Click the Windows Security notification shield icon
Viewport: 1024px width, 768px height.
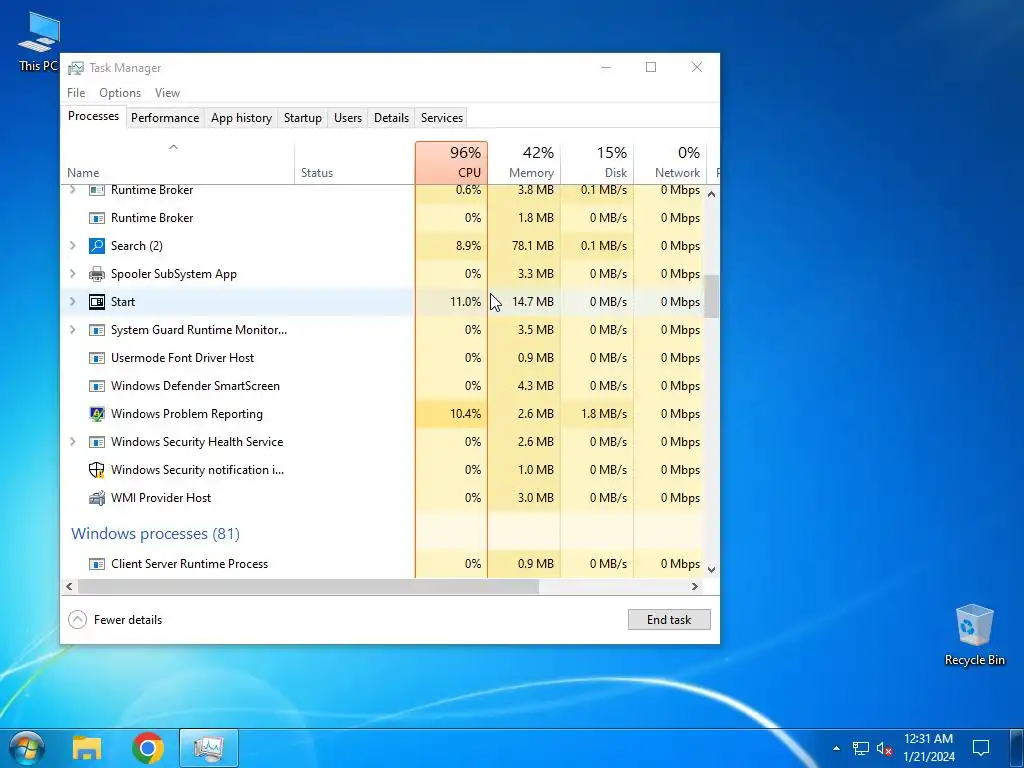(97, 470)
